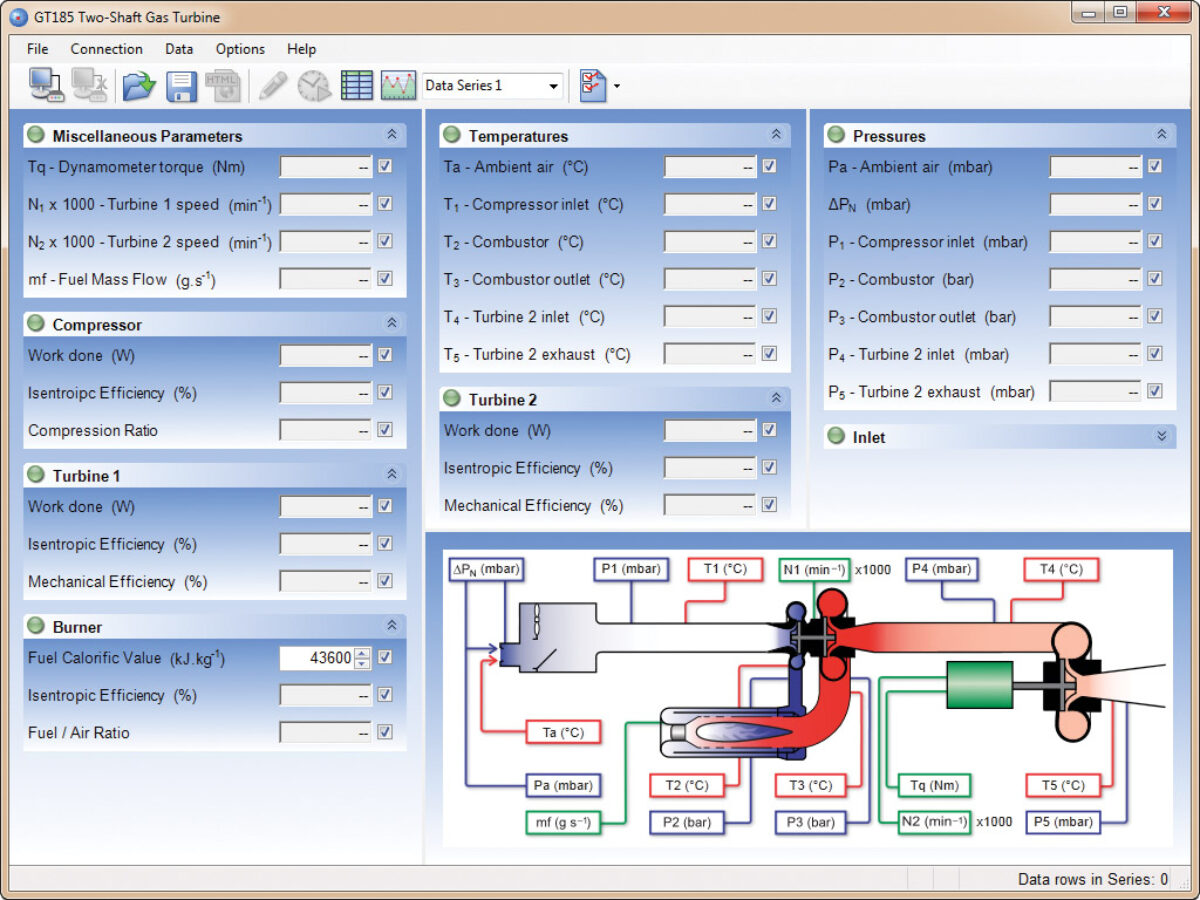Open the Options menu
1200x900 pixels.
click(240, 49)
